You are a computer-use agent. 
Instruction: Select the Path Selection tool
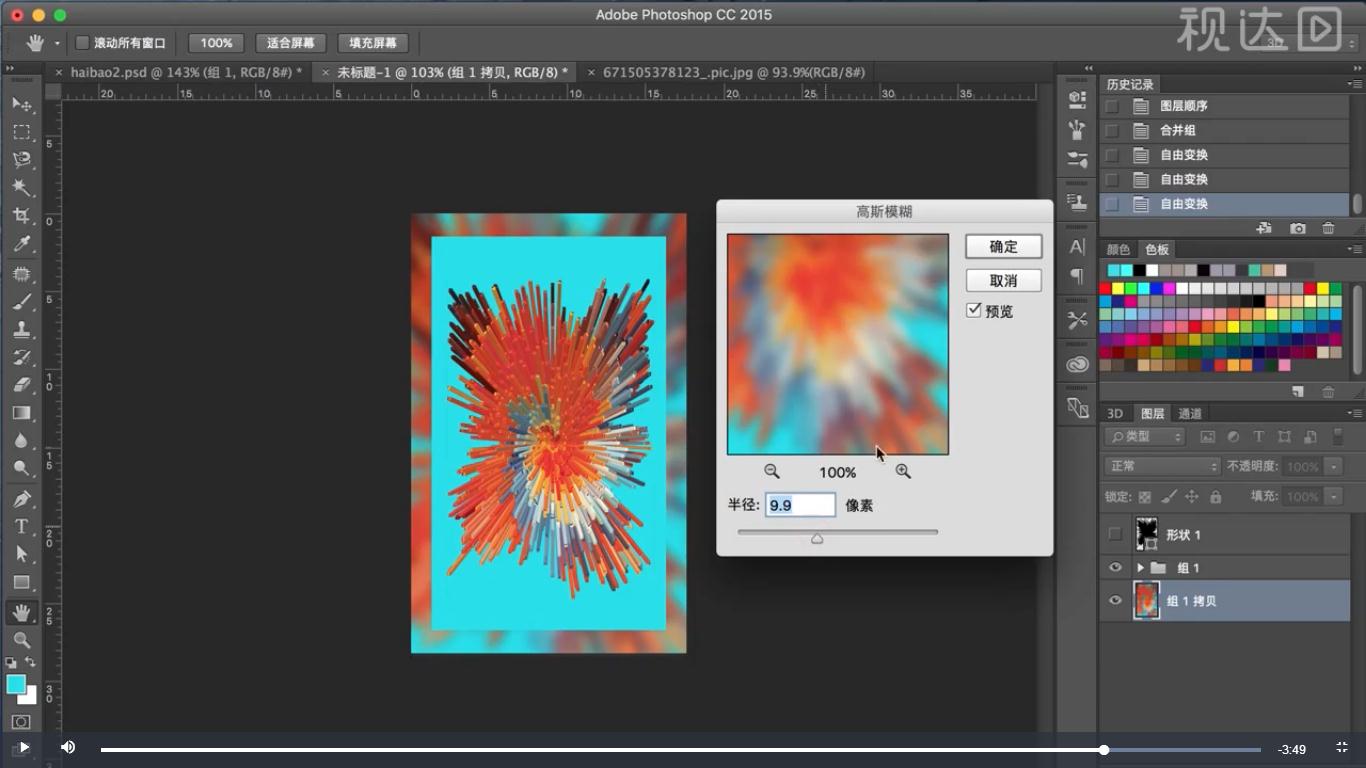coord(21,554)
